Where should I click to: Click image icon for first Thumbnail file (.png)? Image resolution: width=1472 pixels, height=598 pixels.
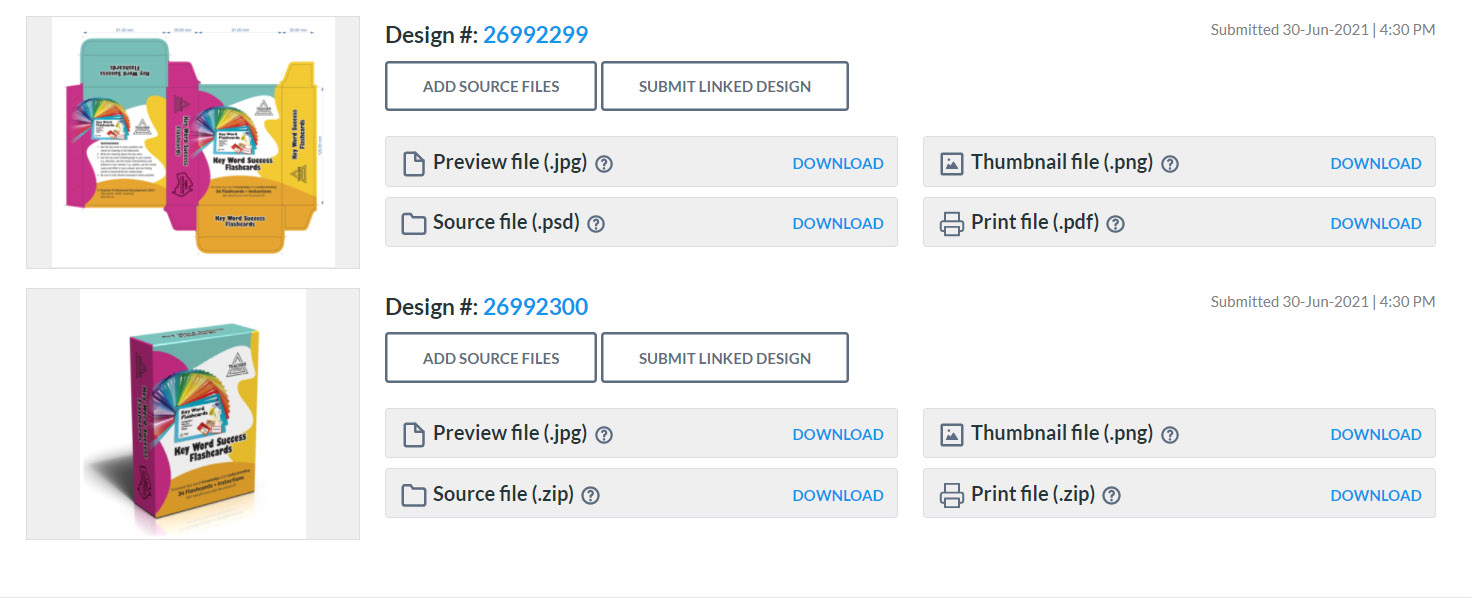(952, 163)
